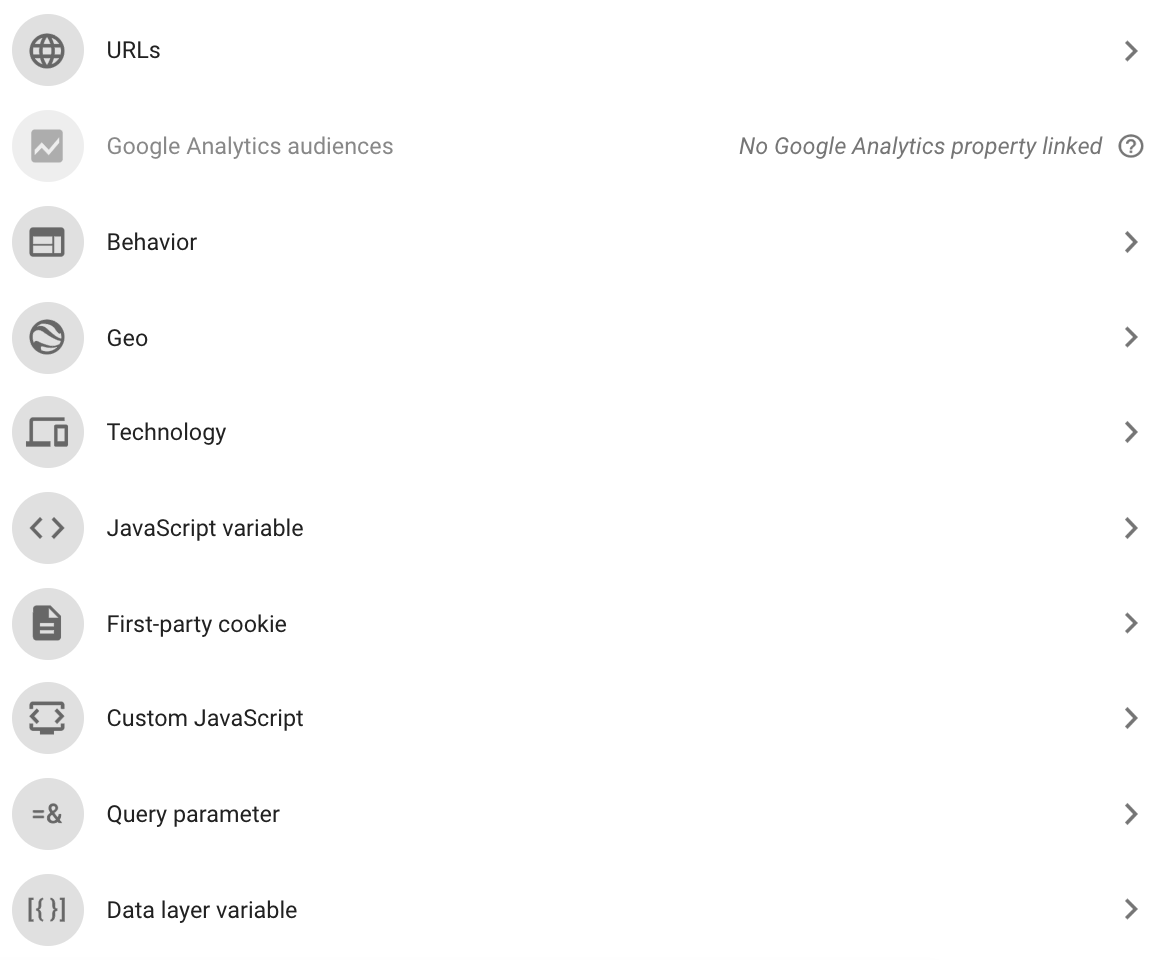Screen dimensions: 1158x960
Task: Click the First-party cookie document icon
Action: pyautogui.click(x=47, y=624)
